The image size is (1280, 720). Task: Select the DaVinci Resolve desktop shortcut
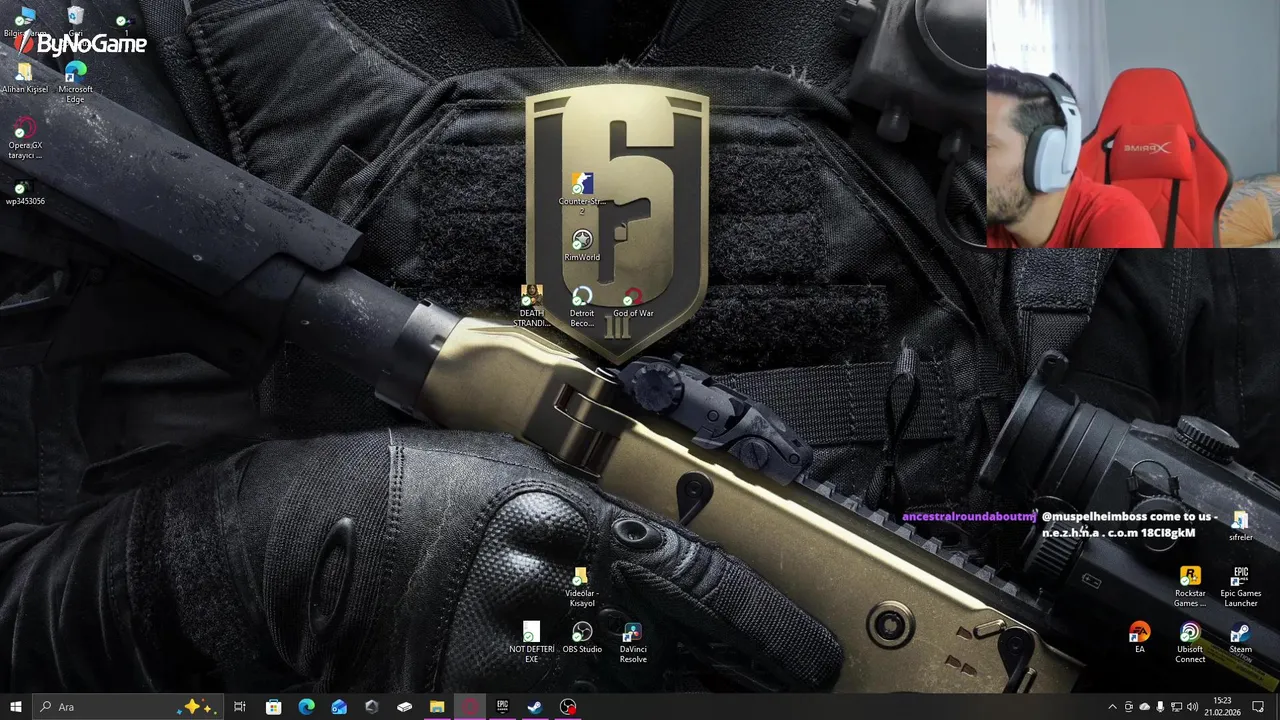632,642
